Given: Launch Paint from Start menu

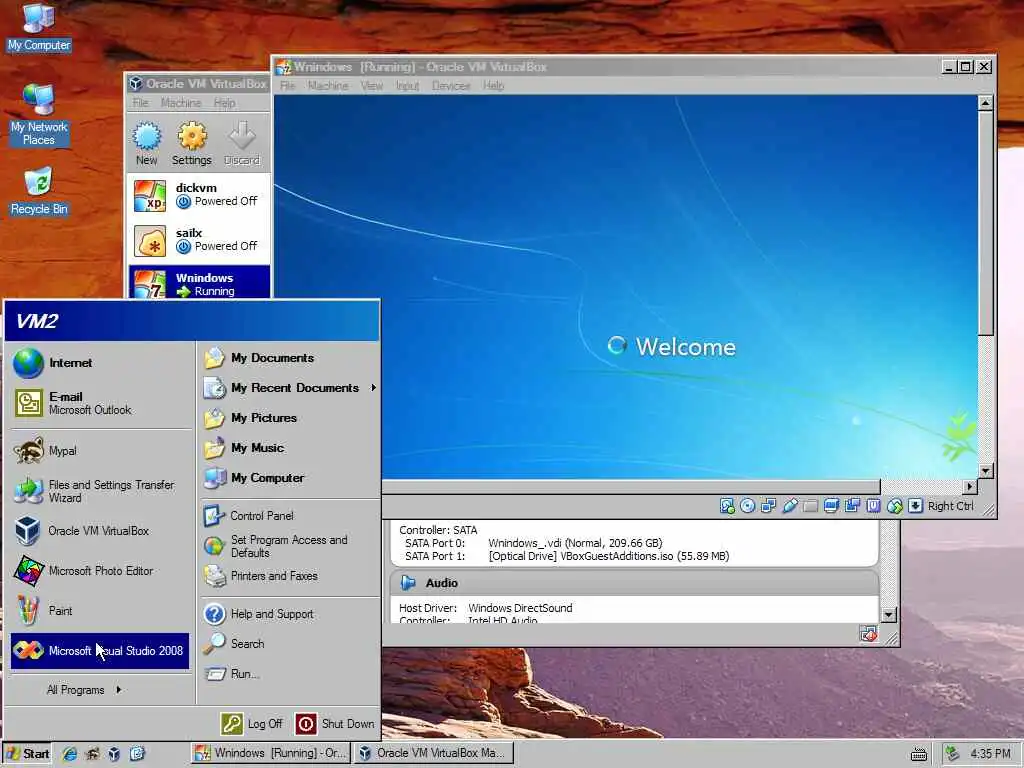Looking at the screenshot, I should (100, 611).
